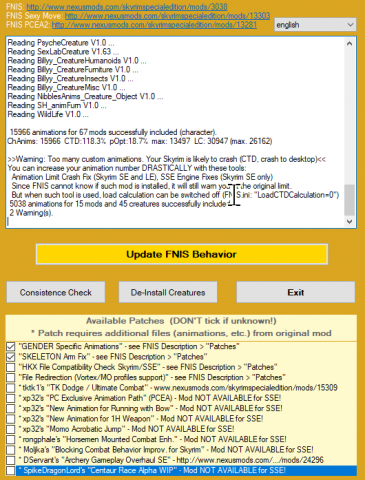This screenshot has height=480, width=365.
Task: Tick Blocking Combat Behavior Improv. checkbox
Action: 11,450
